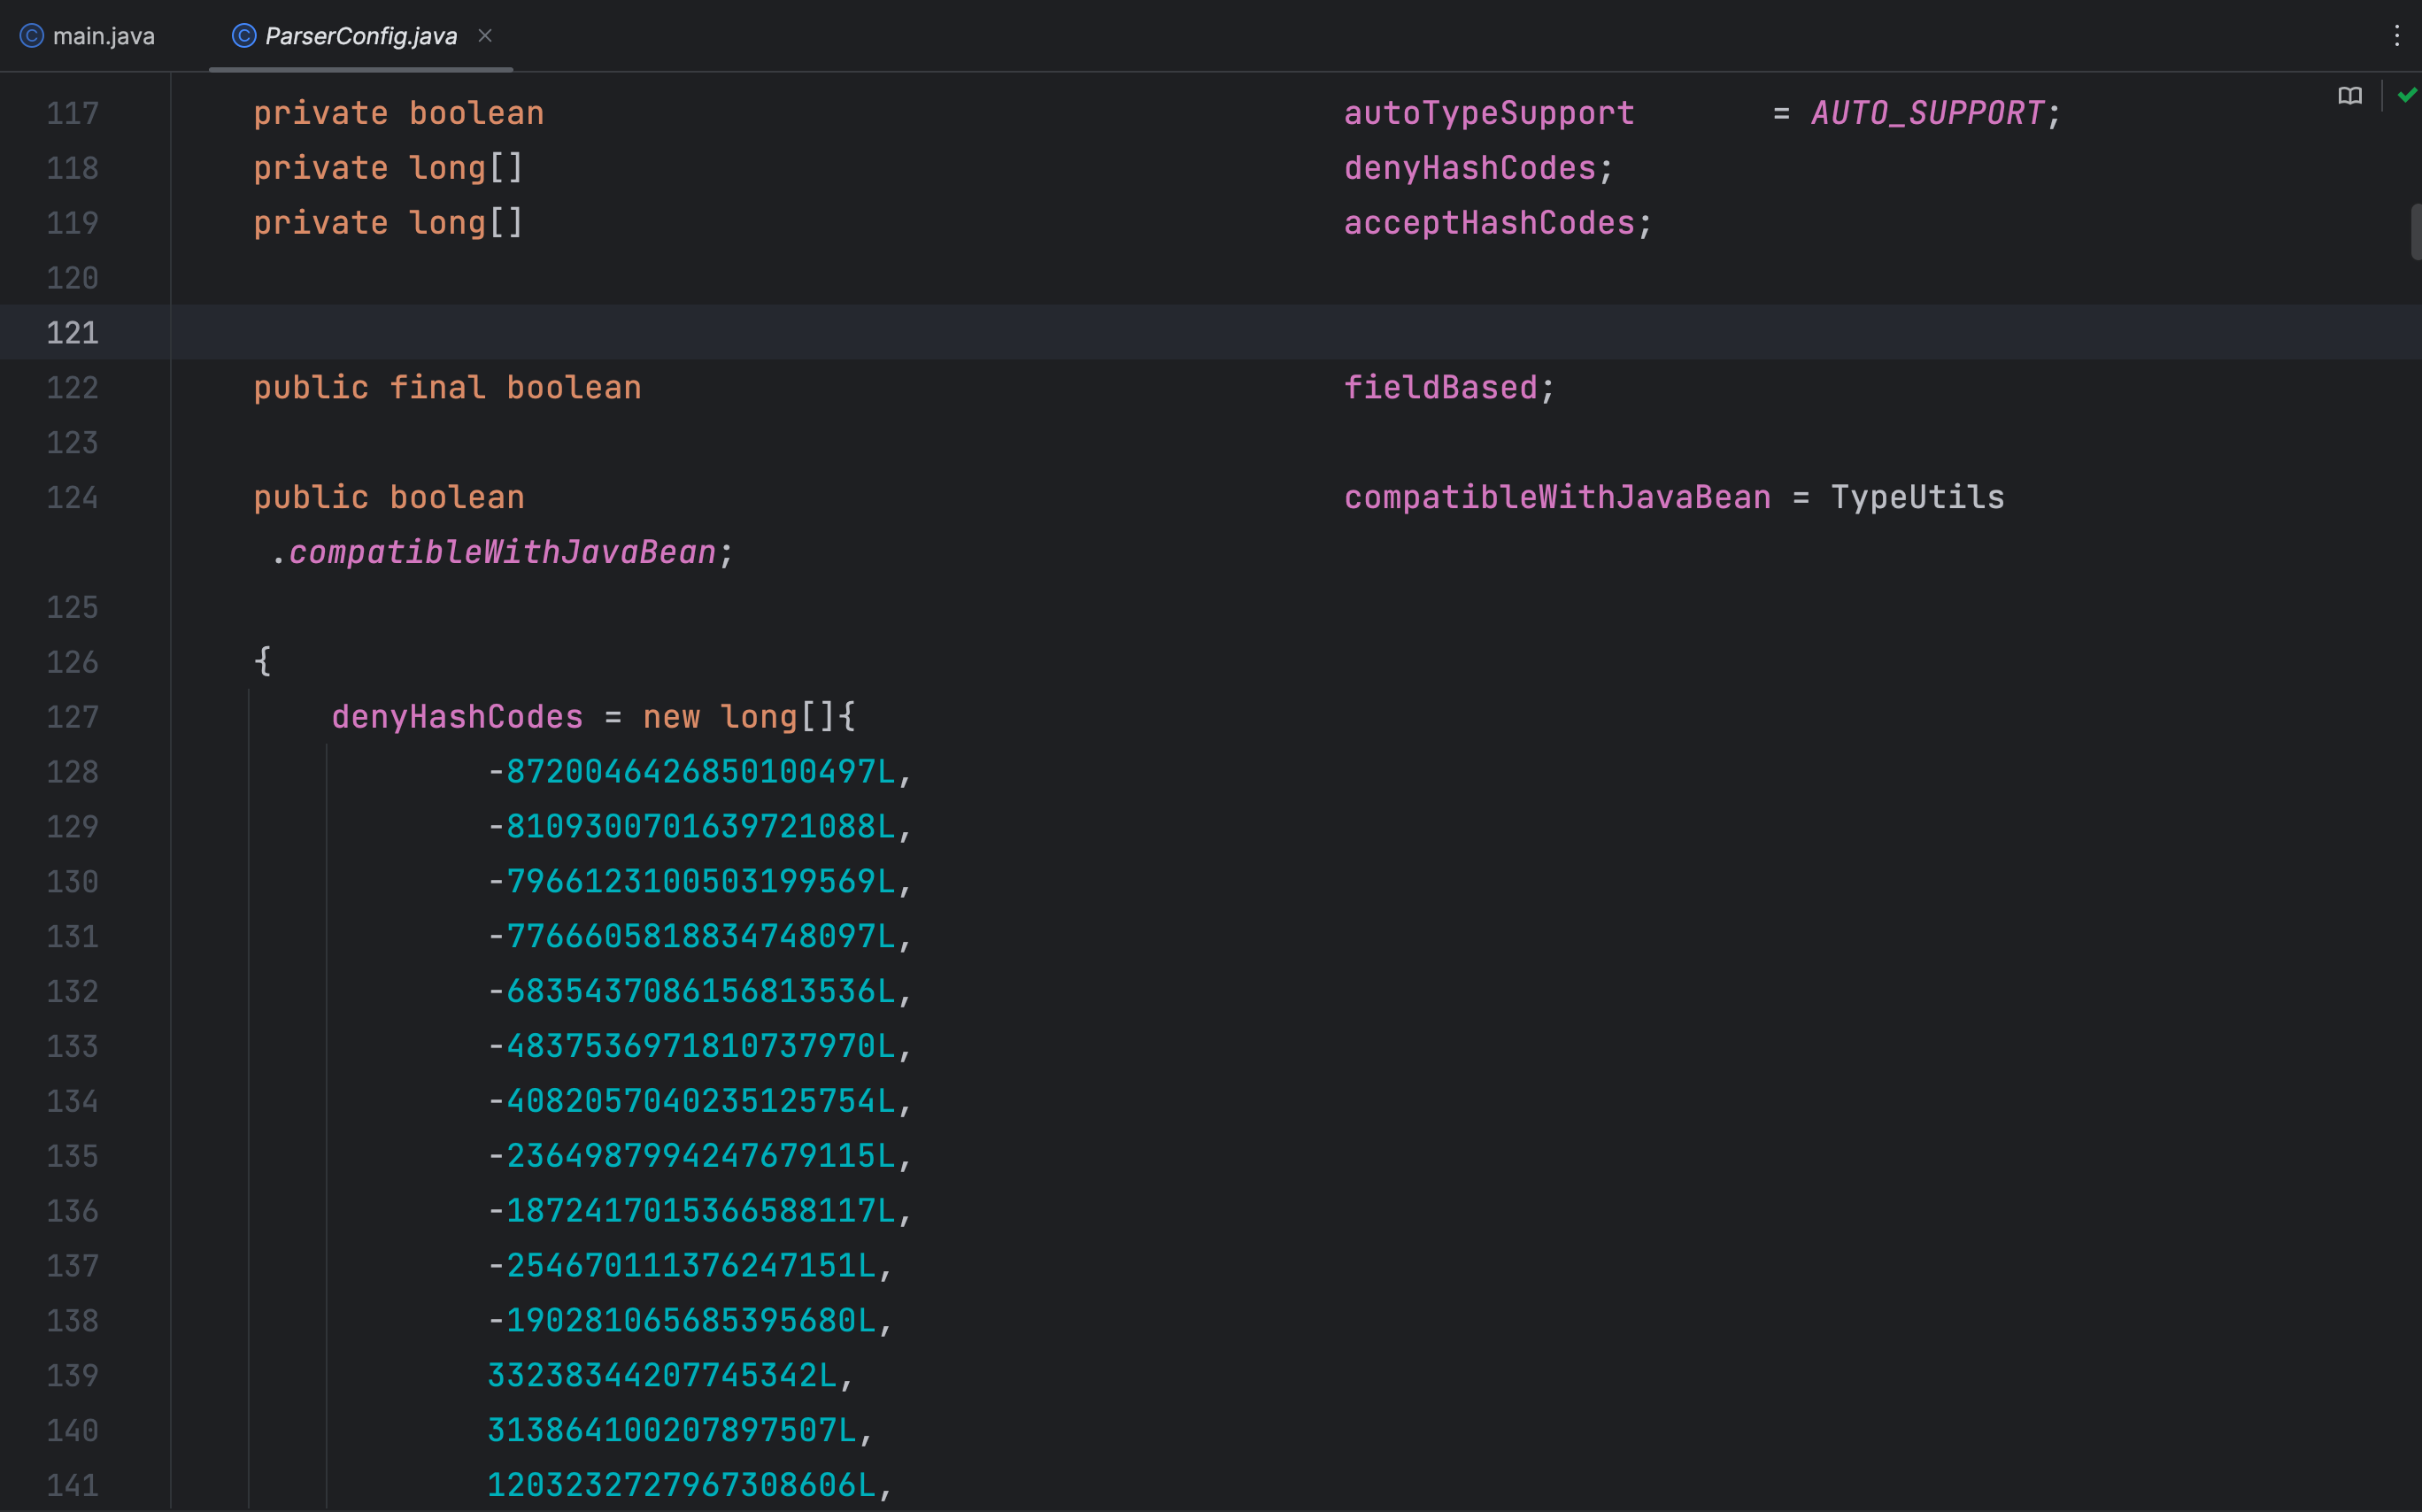Click 'public final boolean' on line 122
Image resolution: width=2422 pixels, height=1512 pixels.
[447, 388]
